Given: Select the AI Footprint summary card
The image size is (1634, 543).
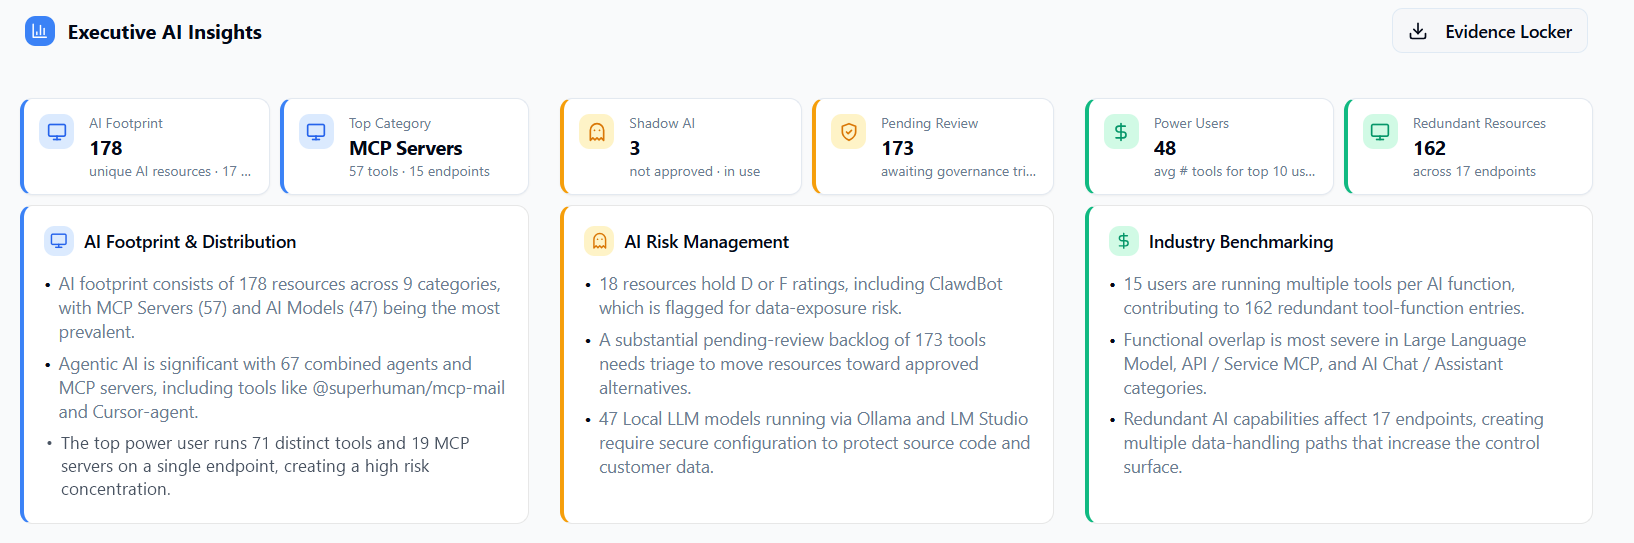Looking at the screenshot, I should (x=145, y=146).
